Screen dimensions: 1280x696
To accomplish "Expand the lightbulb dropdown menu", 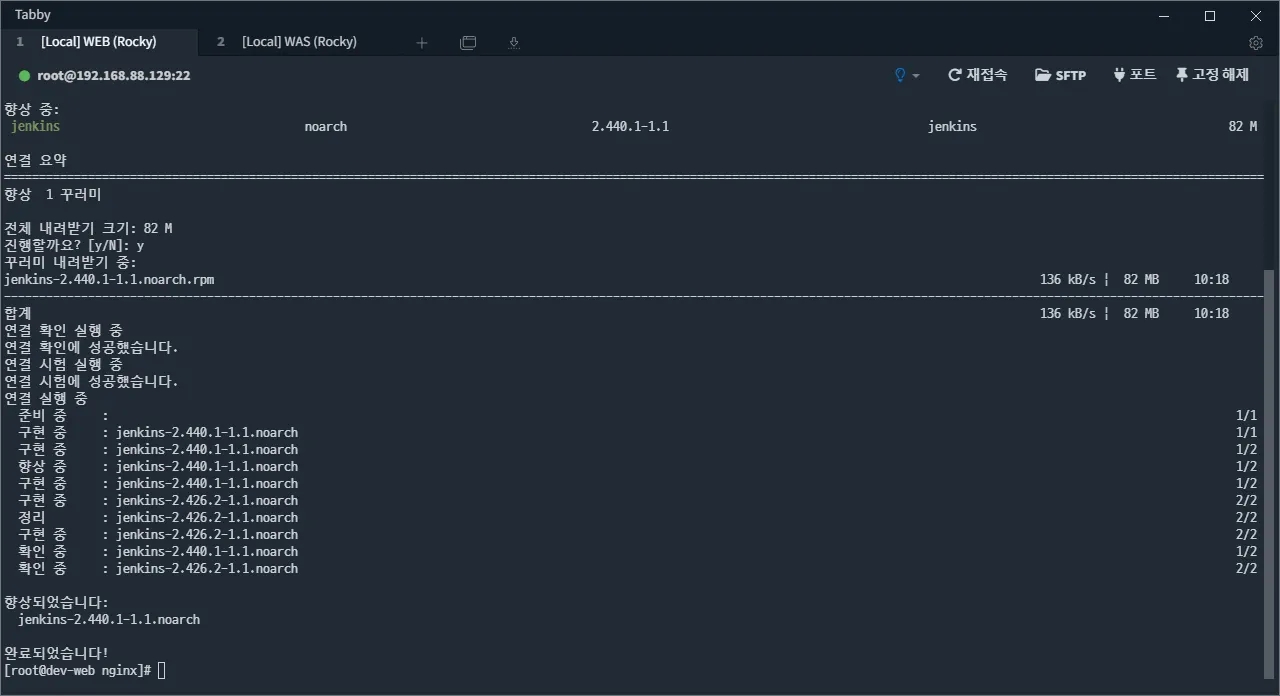I will point(906,75).
